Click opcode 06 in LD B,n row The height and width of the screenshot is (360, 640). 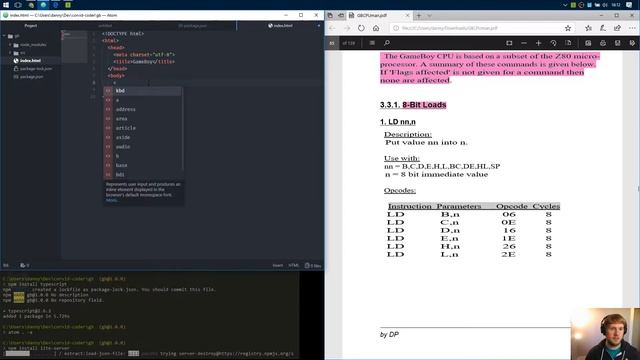coord(509,214)
